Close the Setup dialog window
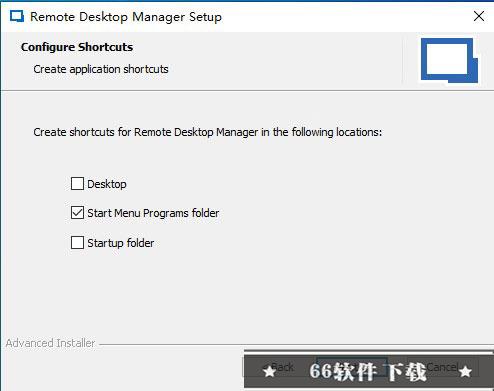494x391 pixels. click(x=479, y=16)
